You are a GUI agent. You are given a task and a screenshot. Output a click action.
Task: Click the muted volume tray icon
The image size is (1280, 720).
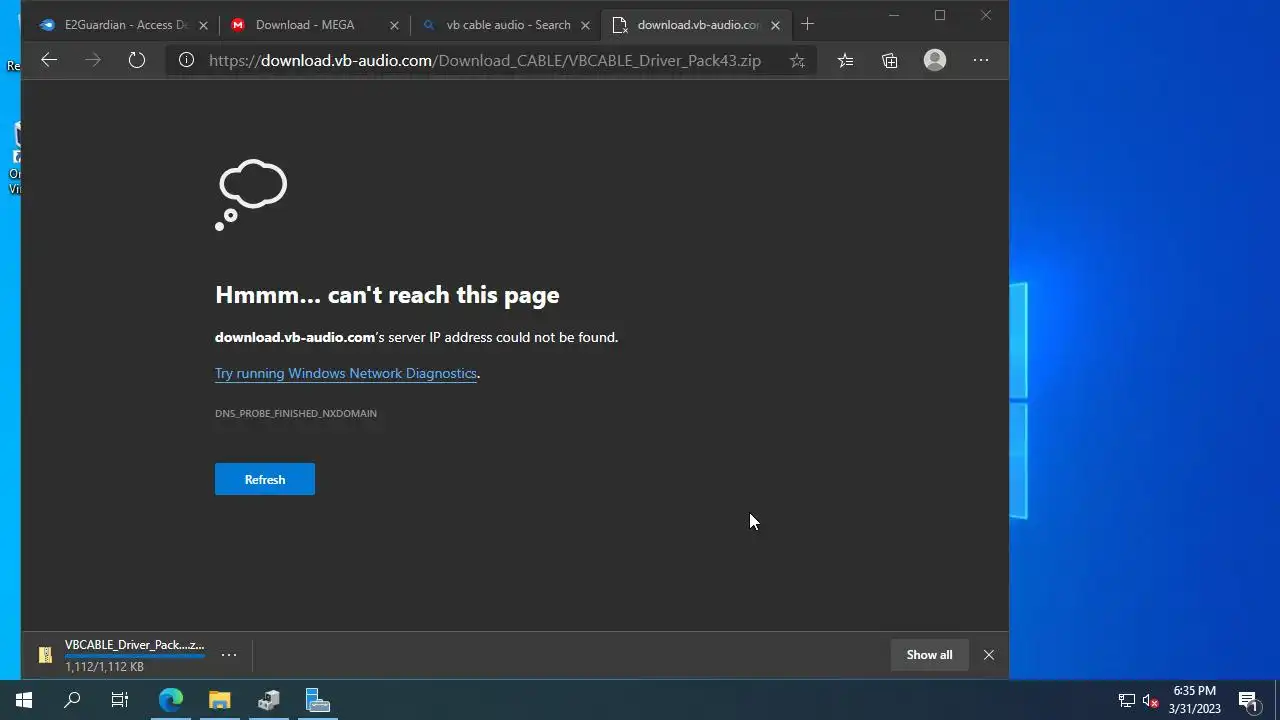click(x=1151, y=700)
